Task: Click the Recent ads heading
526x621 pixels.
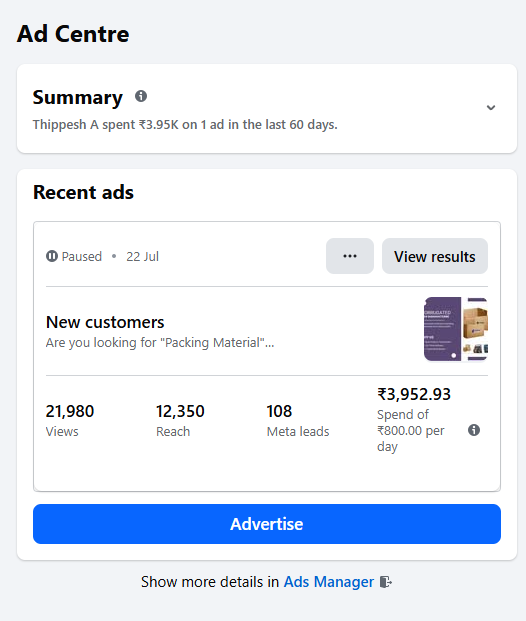Action: pos(84,192)
